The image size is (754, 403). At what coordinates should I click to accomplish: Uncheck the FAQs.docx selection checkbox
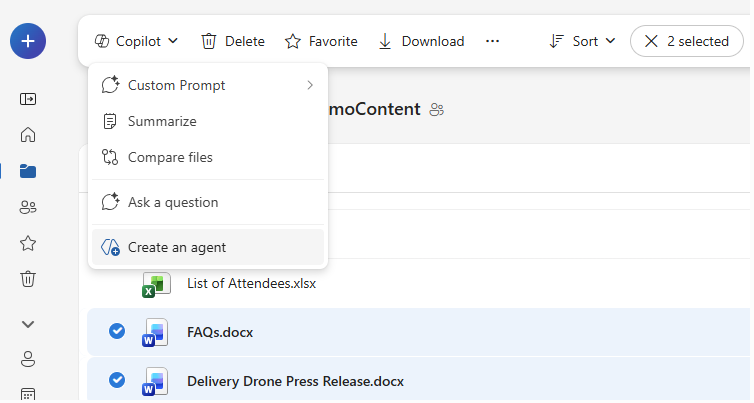pyautogui.click(x=117, y=331)
